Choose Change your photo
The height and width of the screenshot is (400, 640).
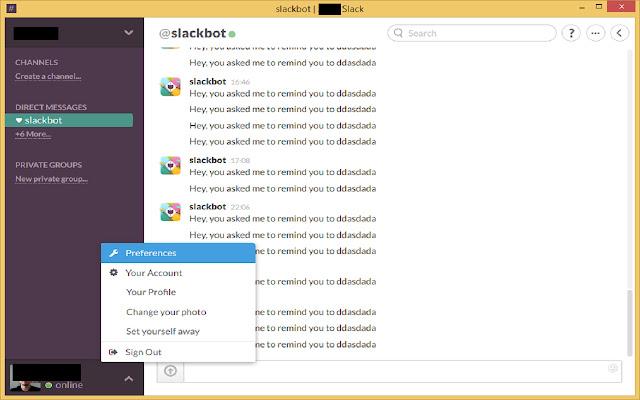coord(178,312)
